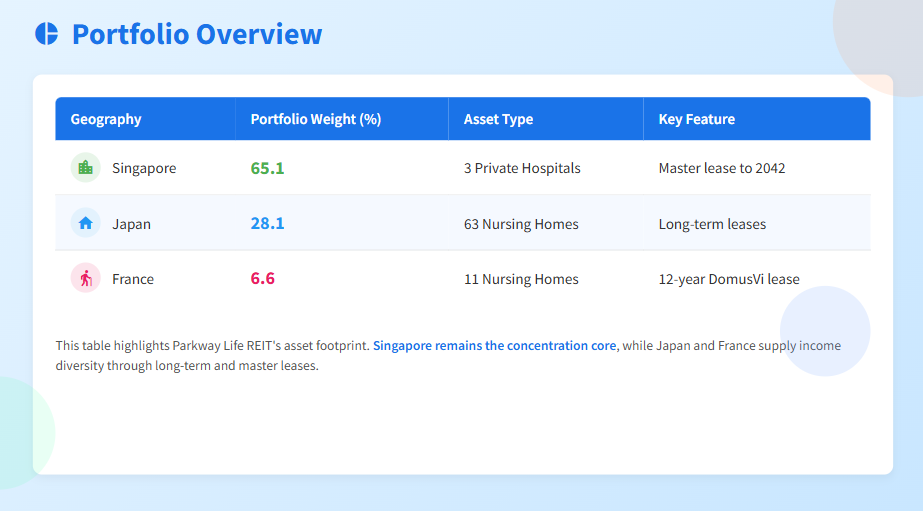Select the Portfolio Overview title
This screenshot has height=511, width=923.
click(x=197, y=34)
